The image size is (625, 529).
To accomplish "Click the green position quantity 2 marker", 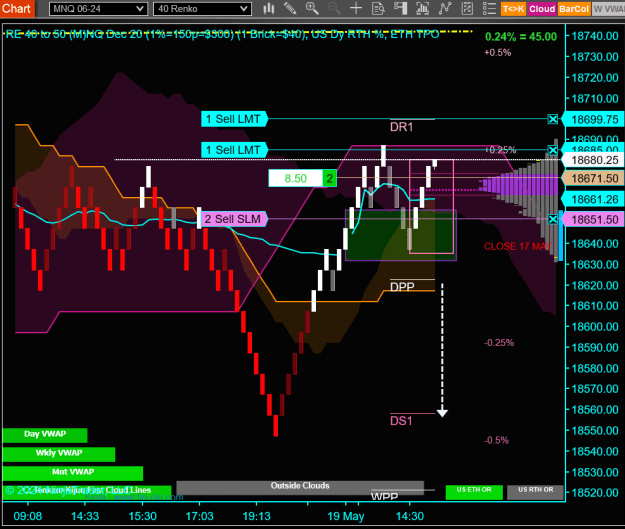I will [x=330, y=178].
